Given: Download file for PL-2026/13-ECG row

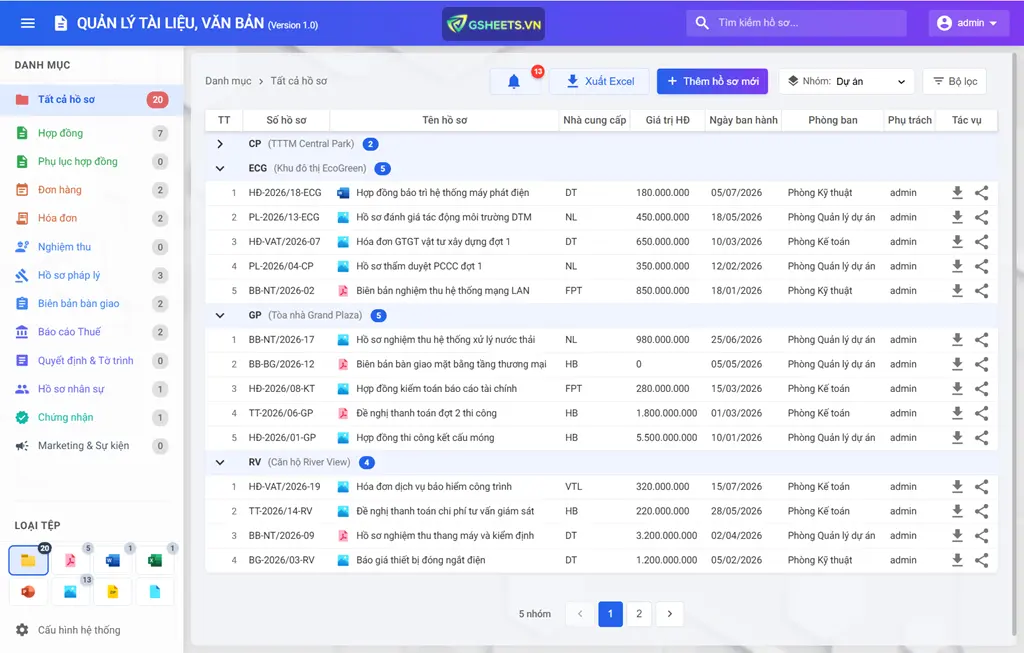Looking at the screenshot, I should click(x=957, y=217).
